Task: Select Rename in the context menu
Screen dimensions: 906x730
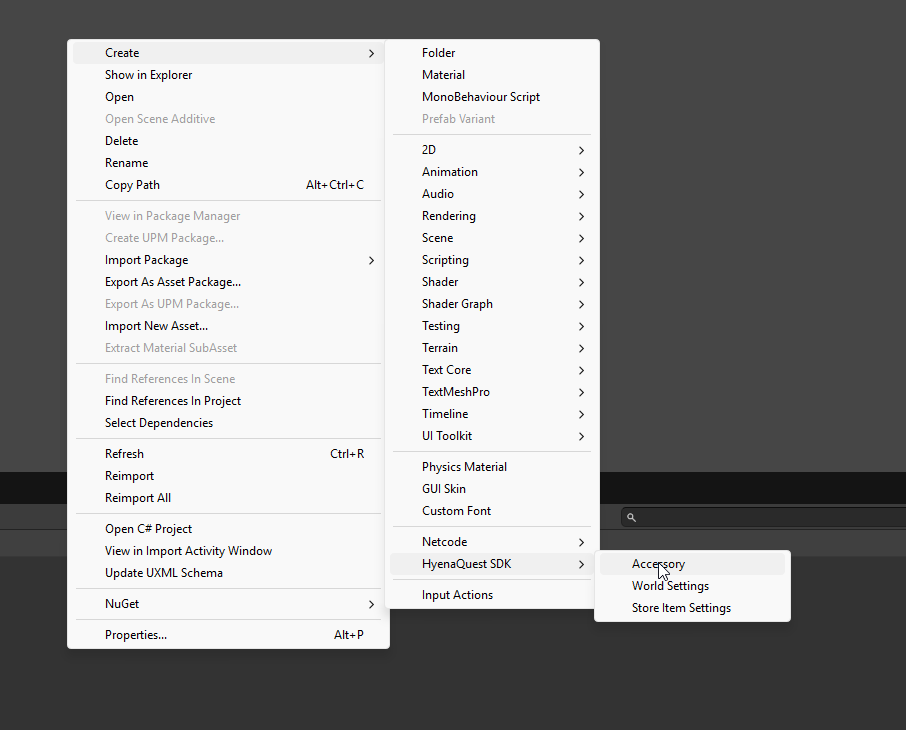Action: click(228, 162)
